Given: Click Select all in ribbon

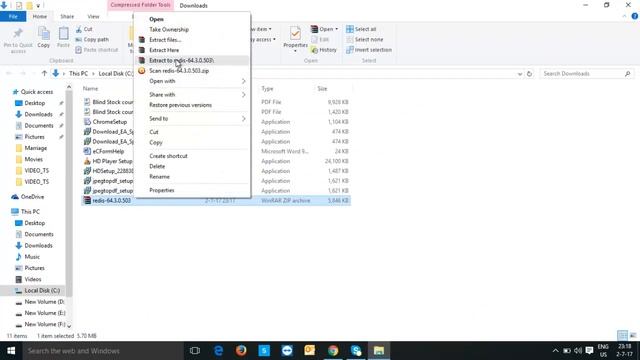Looking at the screenshot, I should coord(361,29).
